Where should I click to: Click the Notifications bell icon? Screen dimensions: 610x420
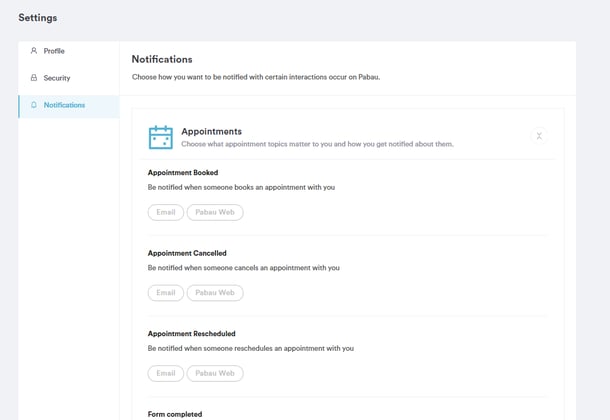pyautogui.click(x=34, y=105)
